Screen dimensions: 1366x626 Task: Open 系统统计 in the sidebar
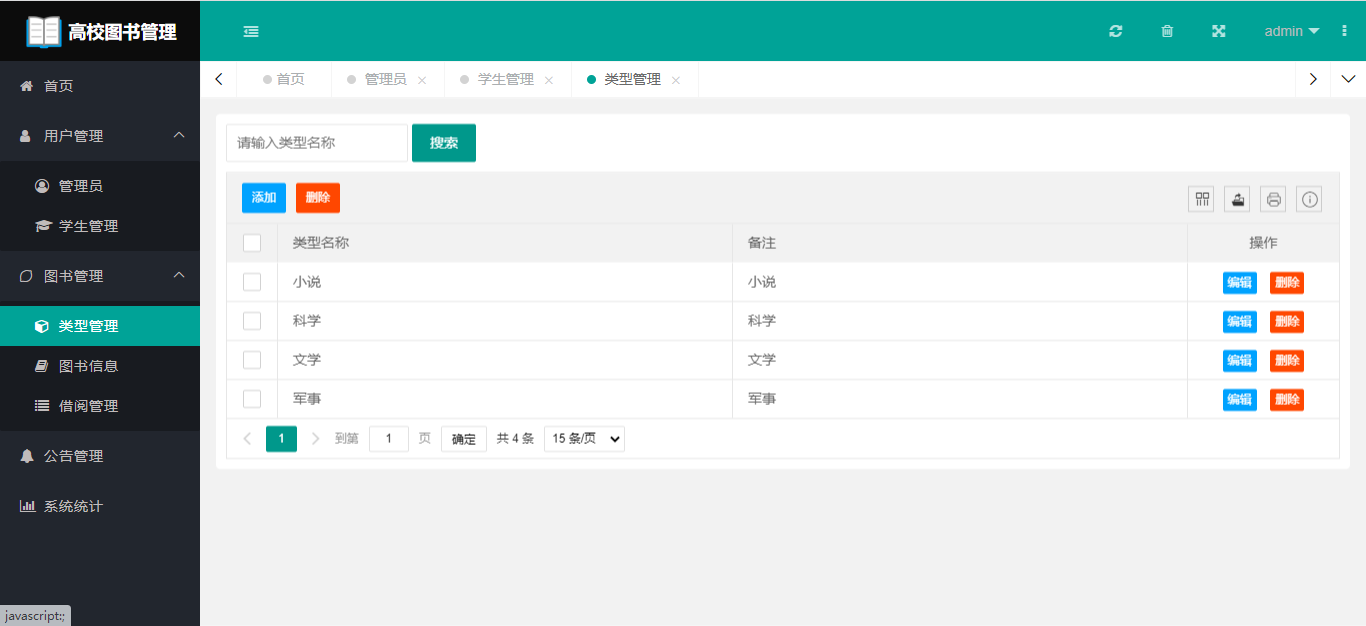pos(100,506)
